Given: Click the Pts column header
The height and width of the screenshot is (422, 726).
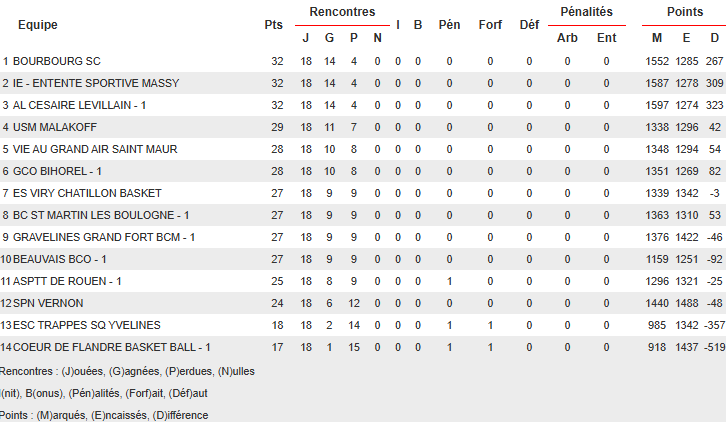Looking at the screenshot, I should (x=274, y=24).
